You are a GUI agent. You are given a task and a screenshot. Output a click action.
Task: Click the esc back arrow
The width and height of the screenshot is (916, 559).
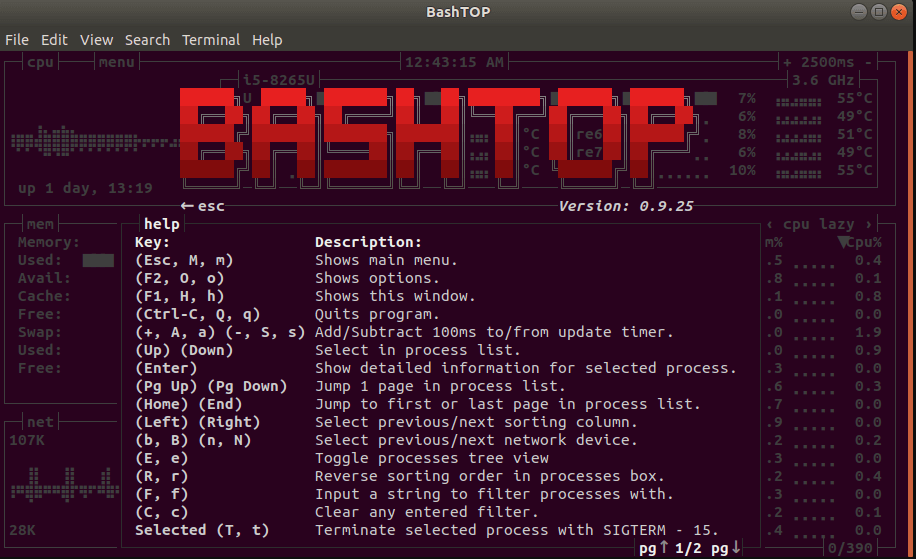tap(203, 206)
